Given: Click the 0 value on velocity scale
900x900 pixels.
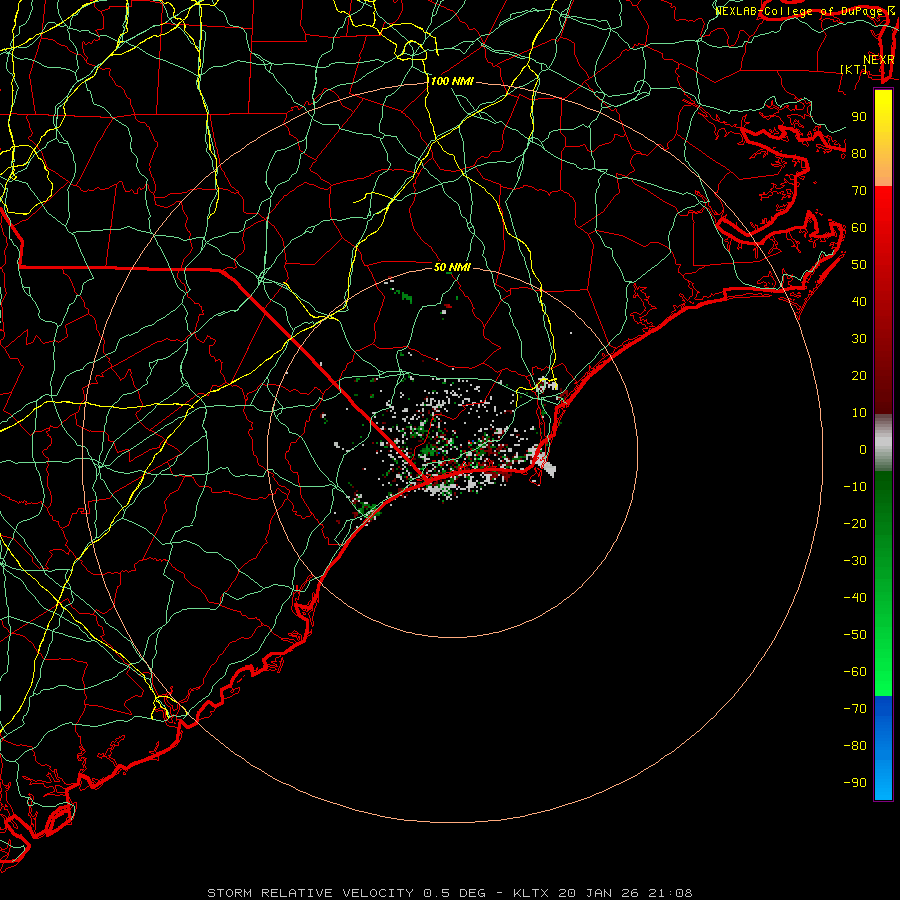Looking at the screenshot, I should pyautogui.click(x=863, y=449).
